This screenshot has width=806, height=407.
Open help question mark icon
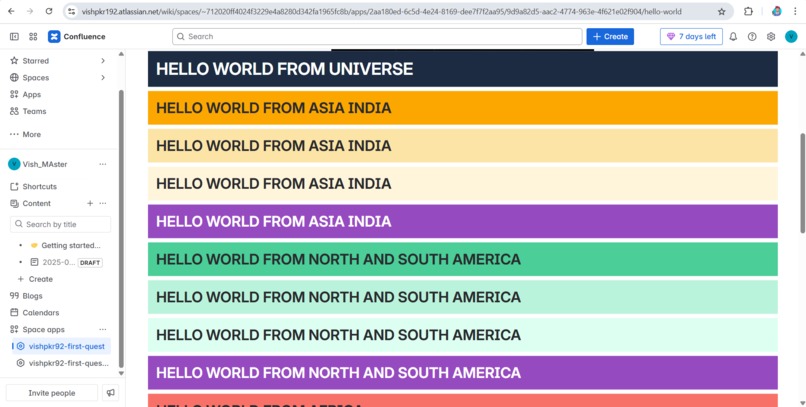[752, 36]
